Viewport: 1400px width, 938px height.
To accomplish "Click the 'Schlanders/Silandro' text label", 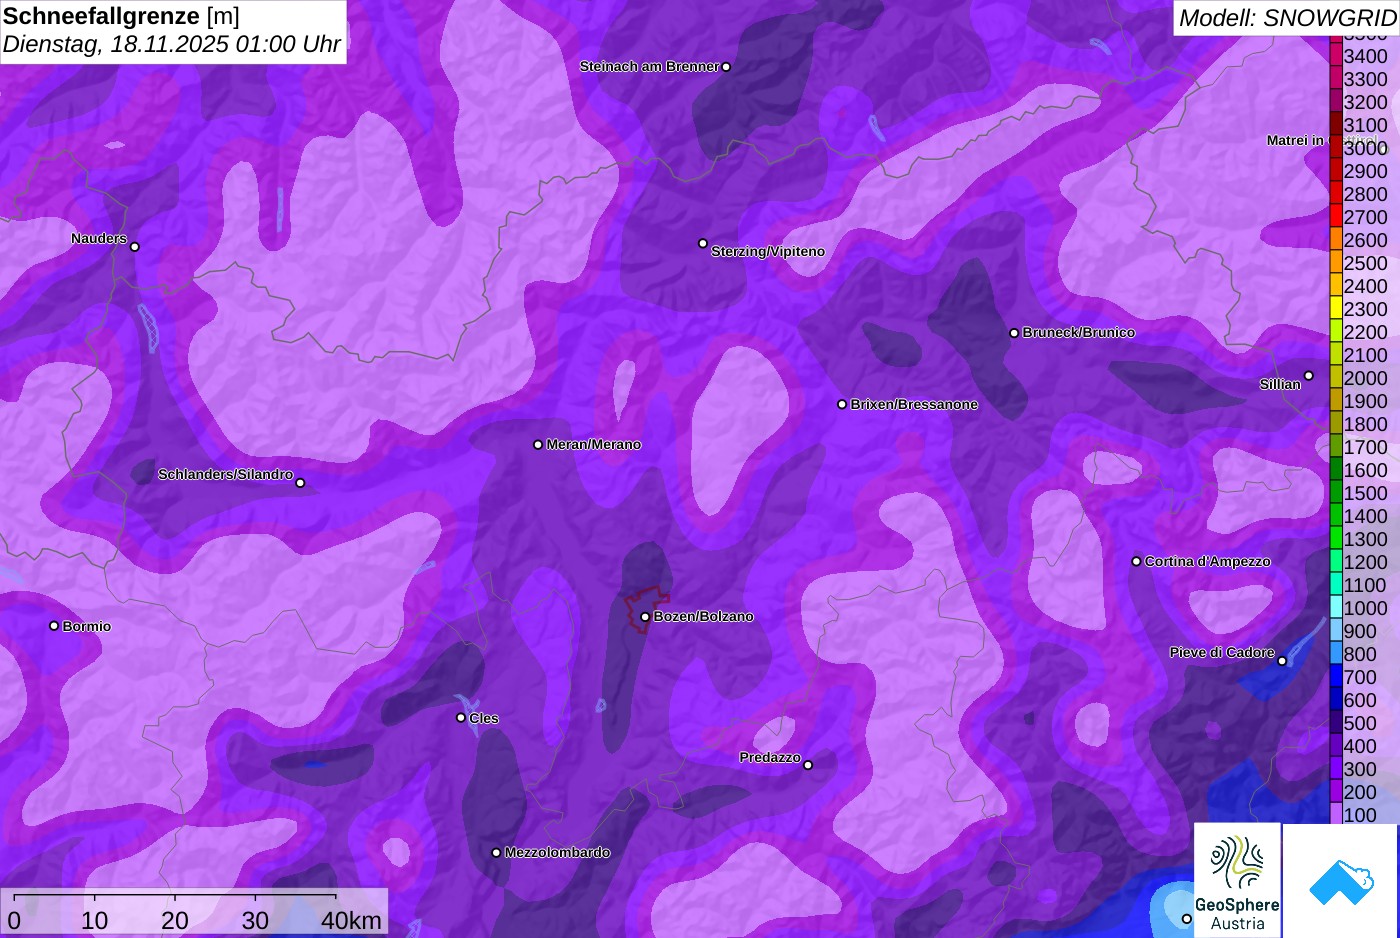I will (x=226, y=475).
